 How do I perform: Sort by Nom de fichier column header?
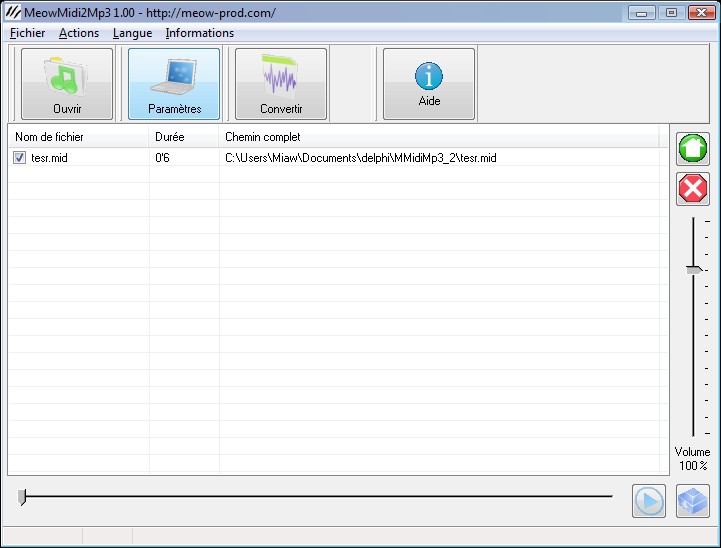78,137
